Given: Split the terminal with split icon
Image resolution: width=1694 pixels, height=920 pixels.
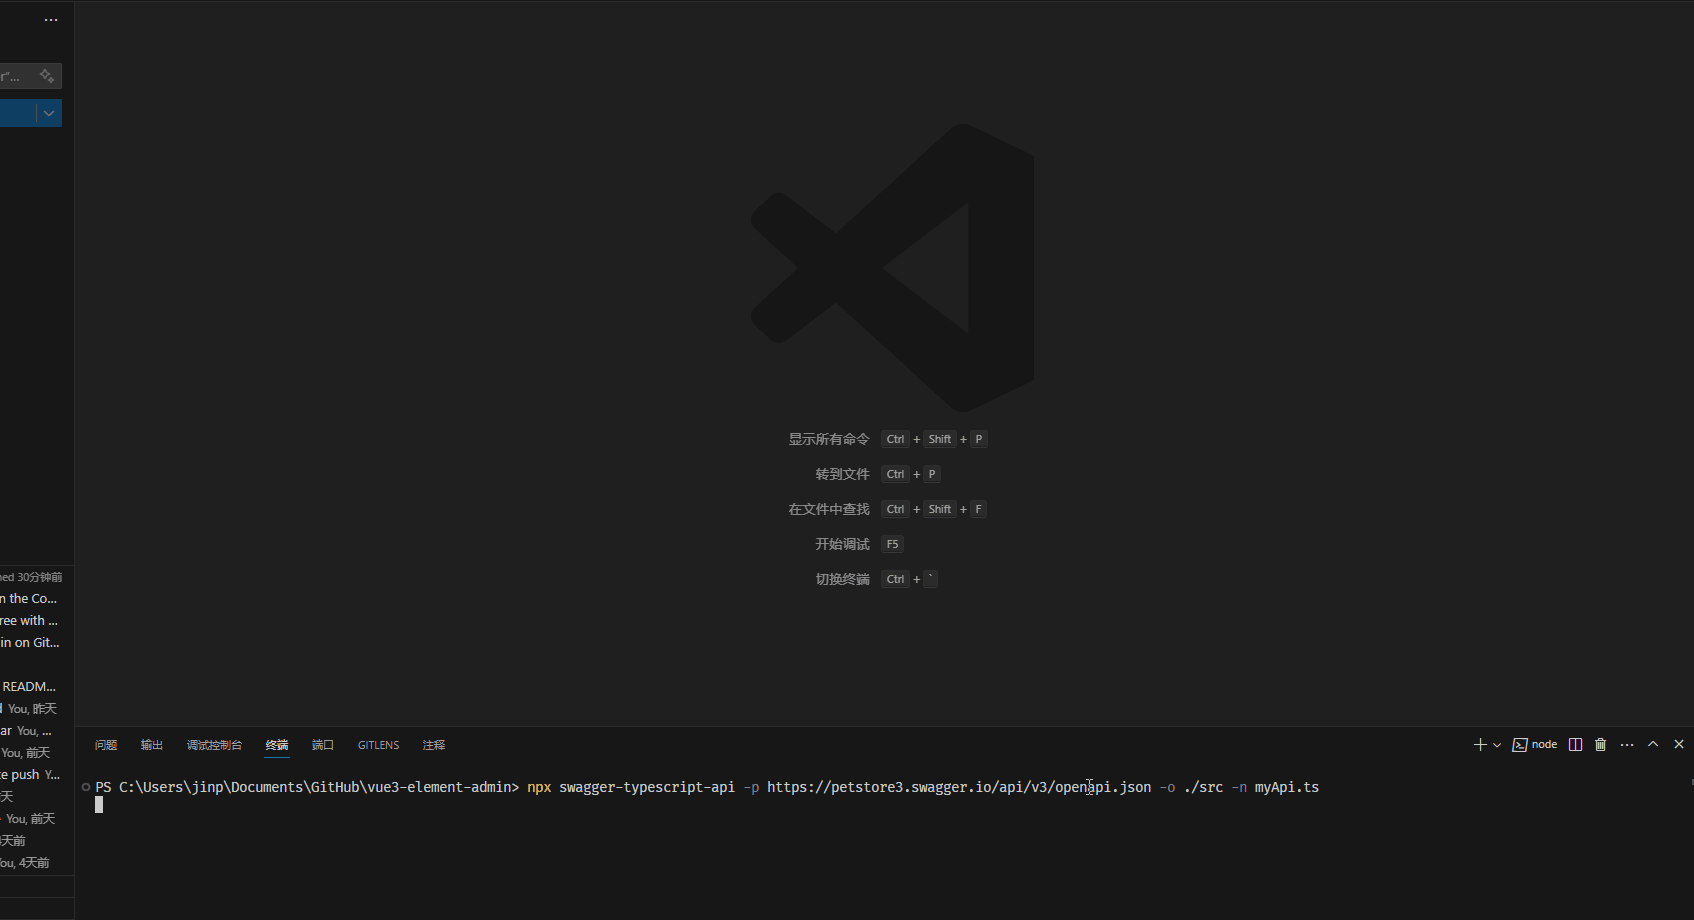Looking at the screenshot, I should pyautogui.click(x=1576, y=745).
